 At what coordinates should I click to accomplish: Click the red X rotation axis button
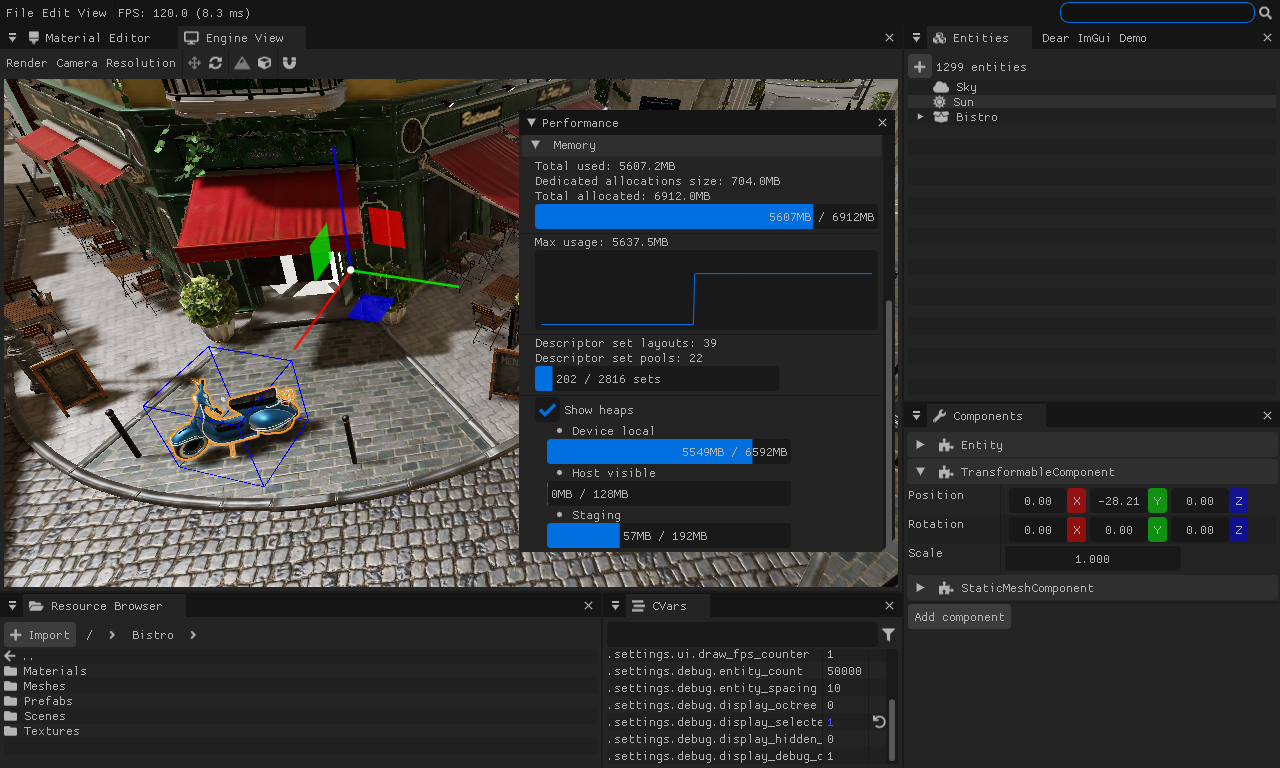point(1077,530)
